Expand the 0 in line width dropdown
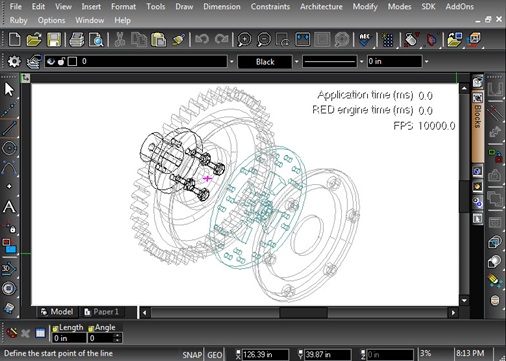 (x=426, y=62)
